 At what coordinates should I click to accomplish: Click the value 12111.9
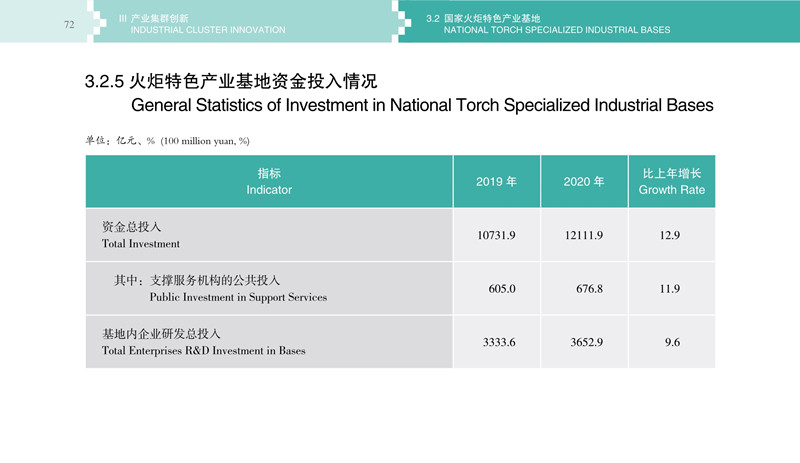click(x=584, y=235)
